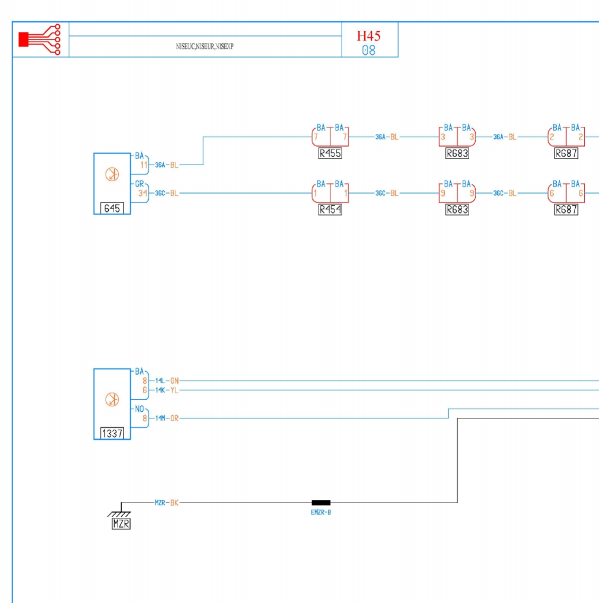Click the 14L-GN wire label
Viewport: 599px width, 603px height.
click(167, 381)
